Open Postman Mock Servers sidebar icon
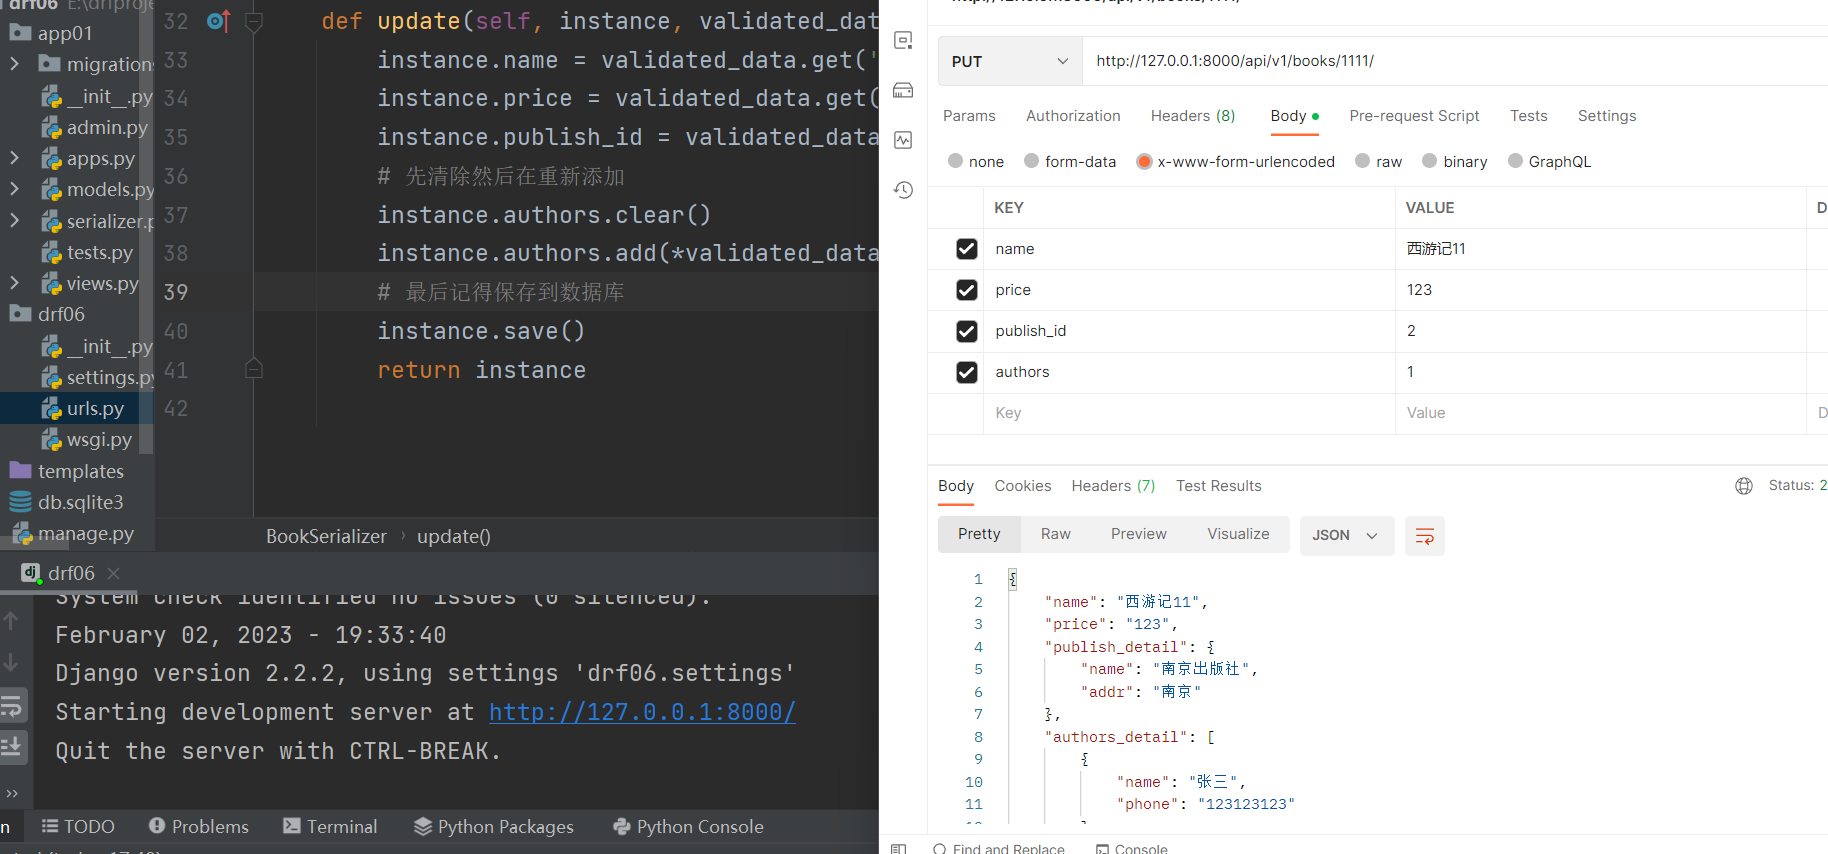Viewport: 1828px width, 854px height. point(903,90)
